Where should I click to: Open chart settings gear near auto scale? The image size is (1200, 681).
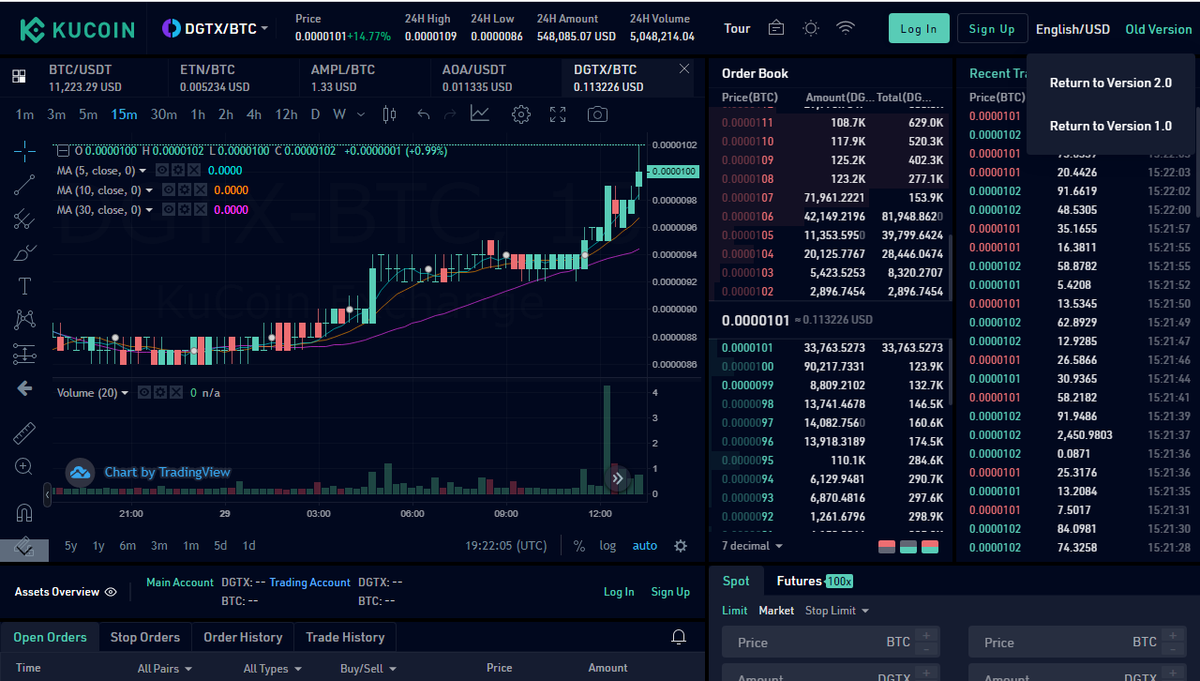(x=681, y=546)
